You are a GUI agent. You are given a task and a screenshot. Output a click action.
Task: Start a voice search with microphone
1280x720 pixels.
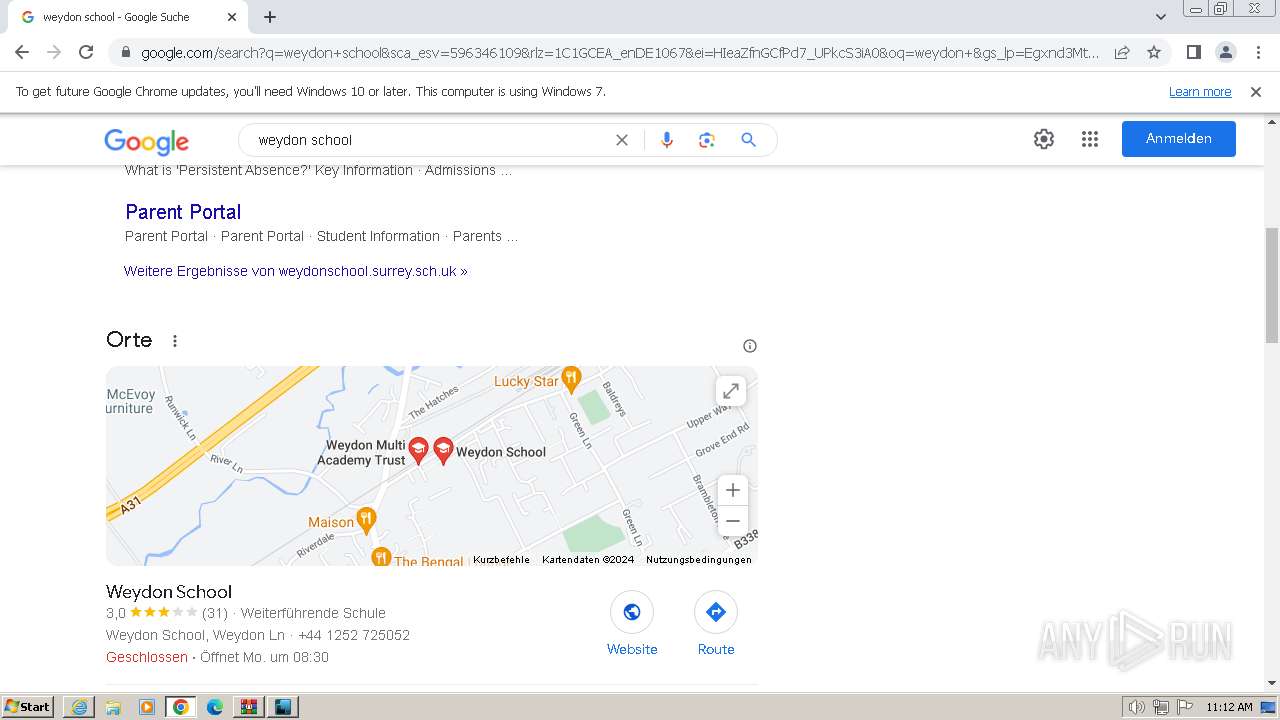pyautogui.click(x=667, y=140)
